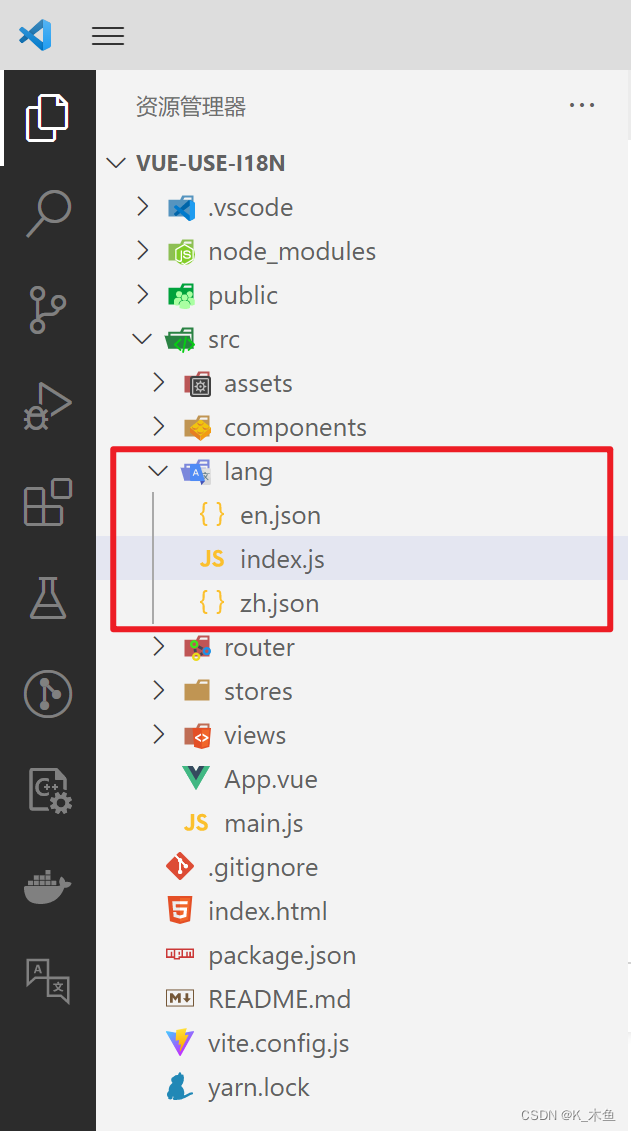Open the Search view in activity bar
The width and height of the screenshot is (631, 1131).
point(48,214)
